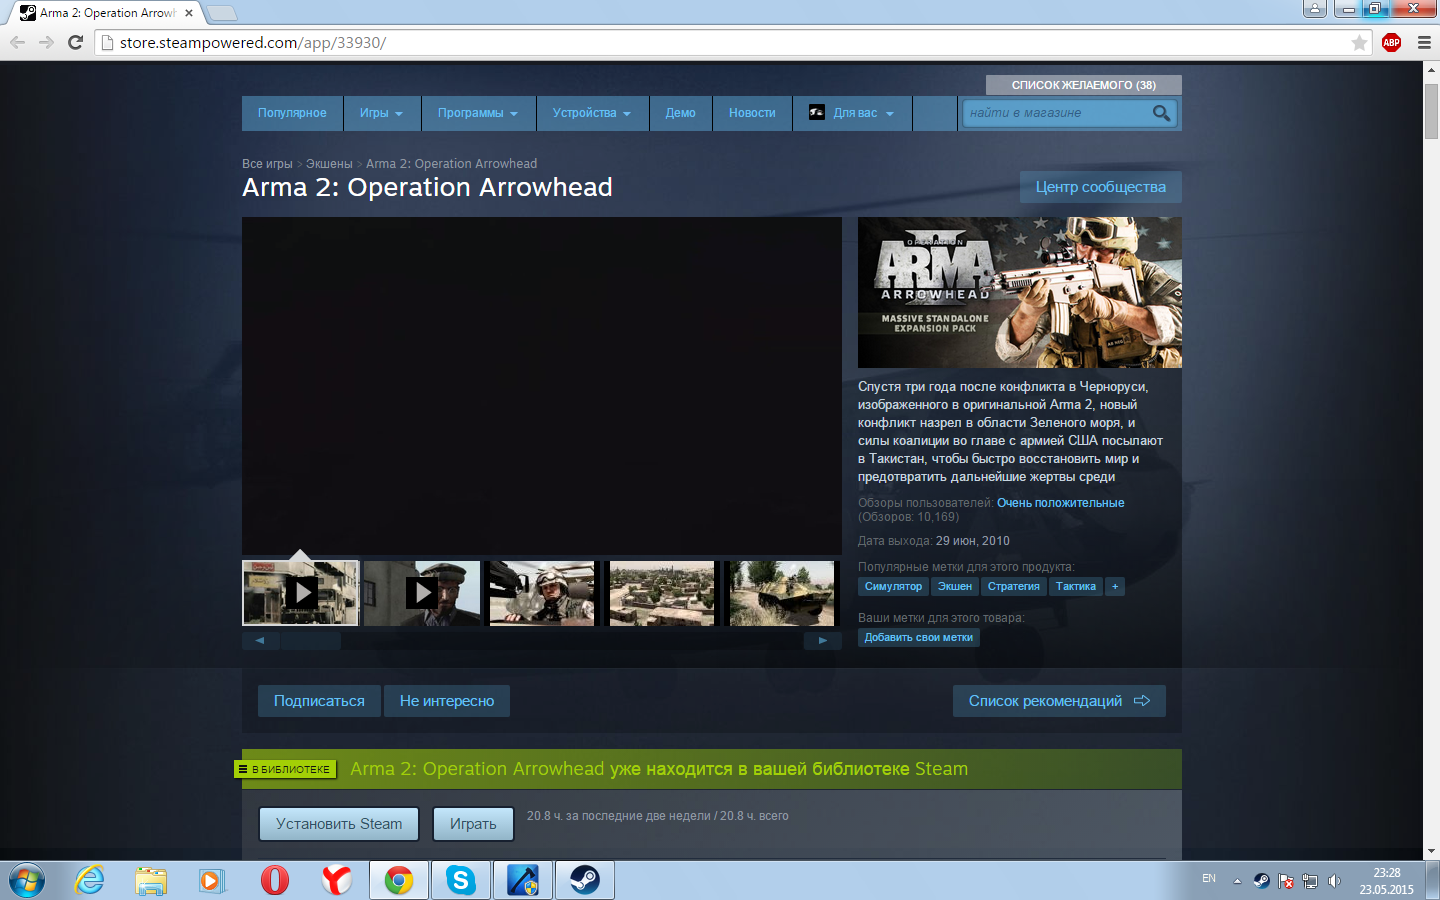Close the Arma 2 browser tab
The height and width of the screenshot is (900, 1440).
[189, 13]
